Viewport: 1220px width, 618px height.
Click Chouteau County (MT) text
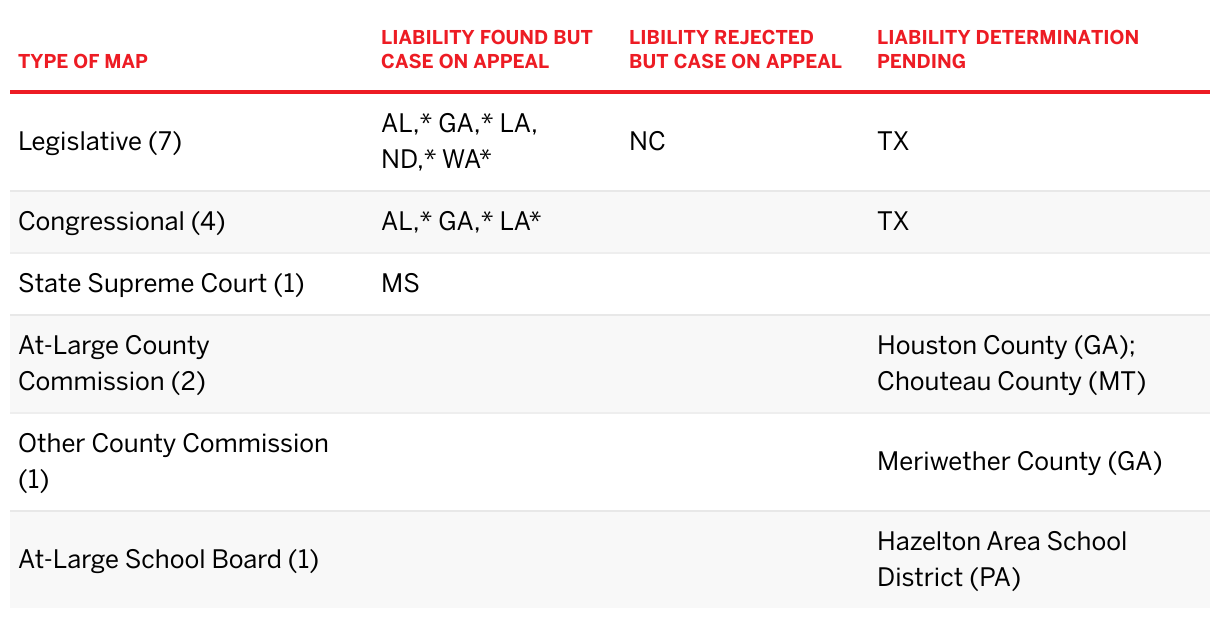pos(1011,381)
